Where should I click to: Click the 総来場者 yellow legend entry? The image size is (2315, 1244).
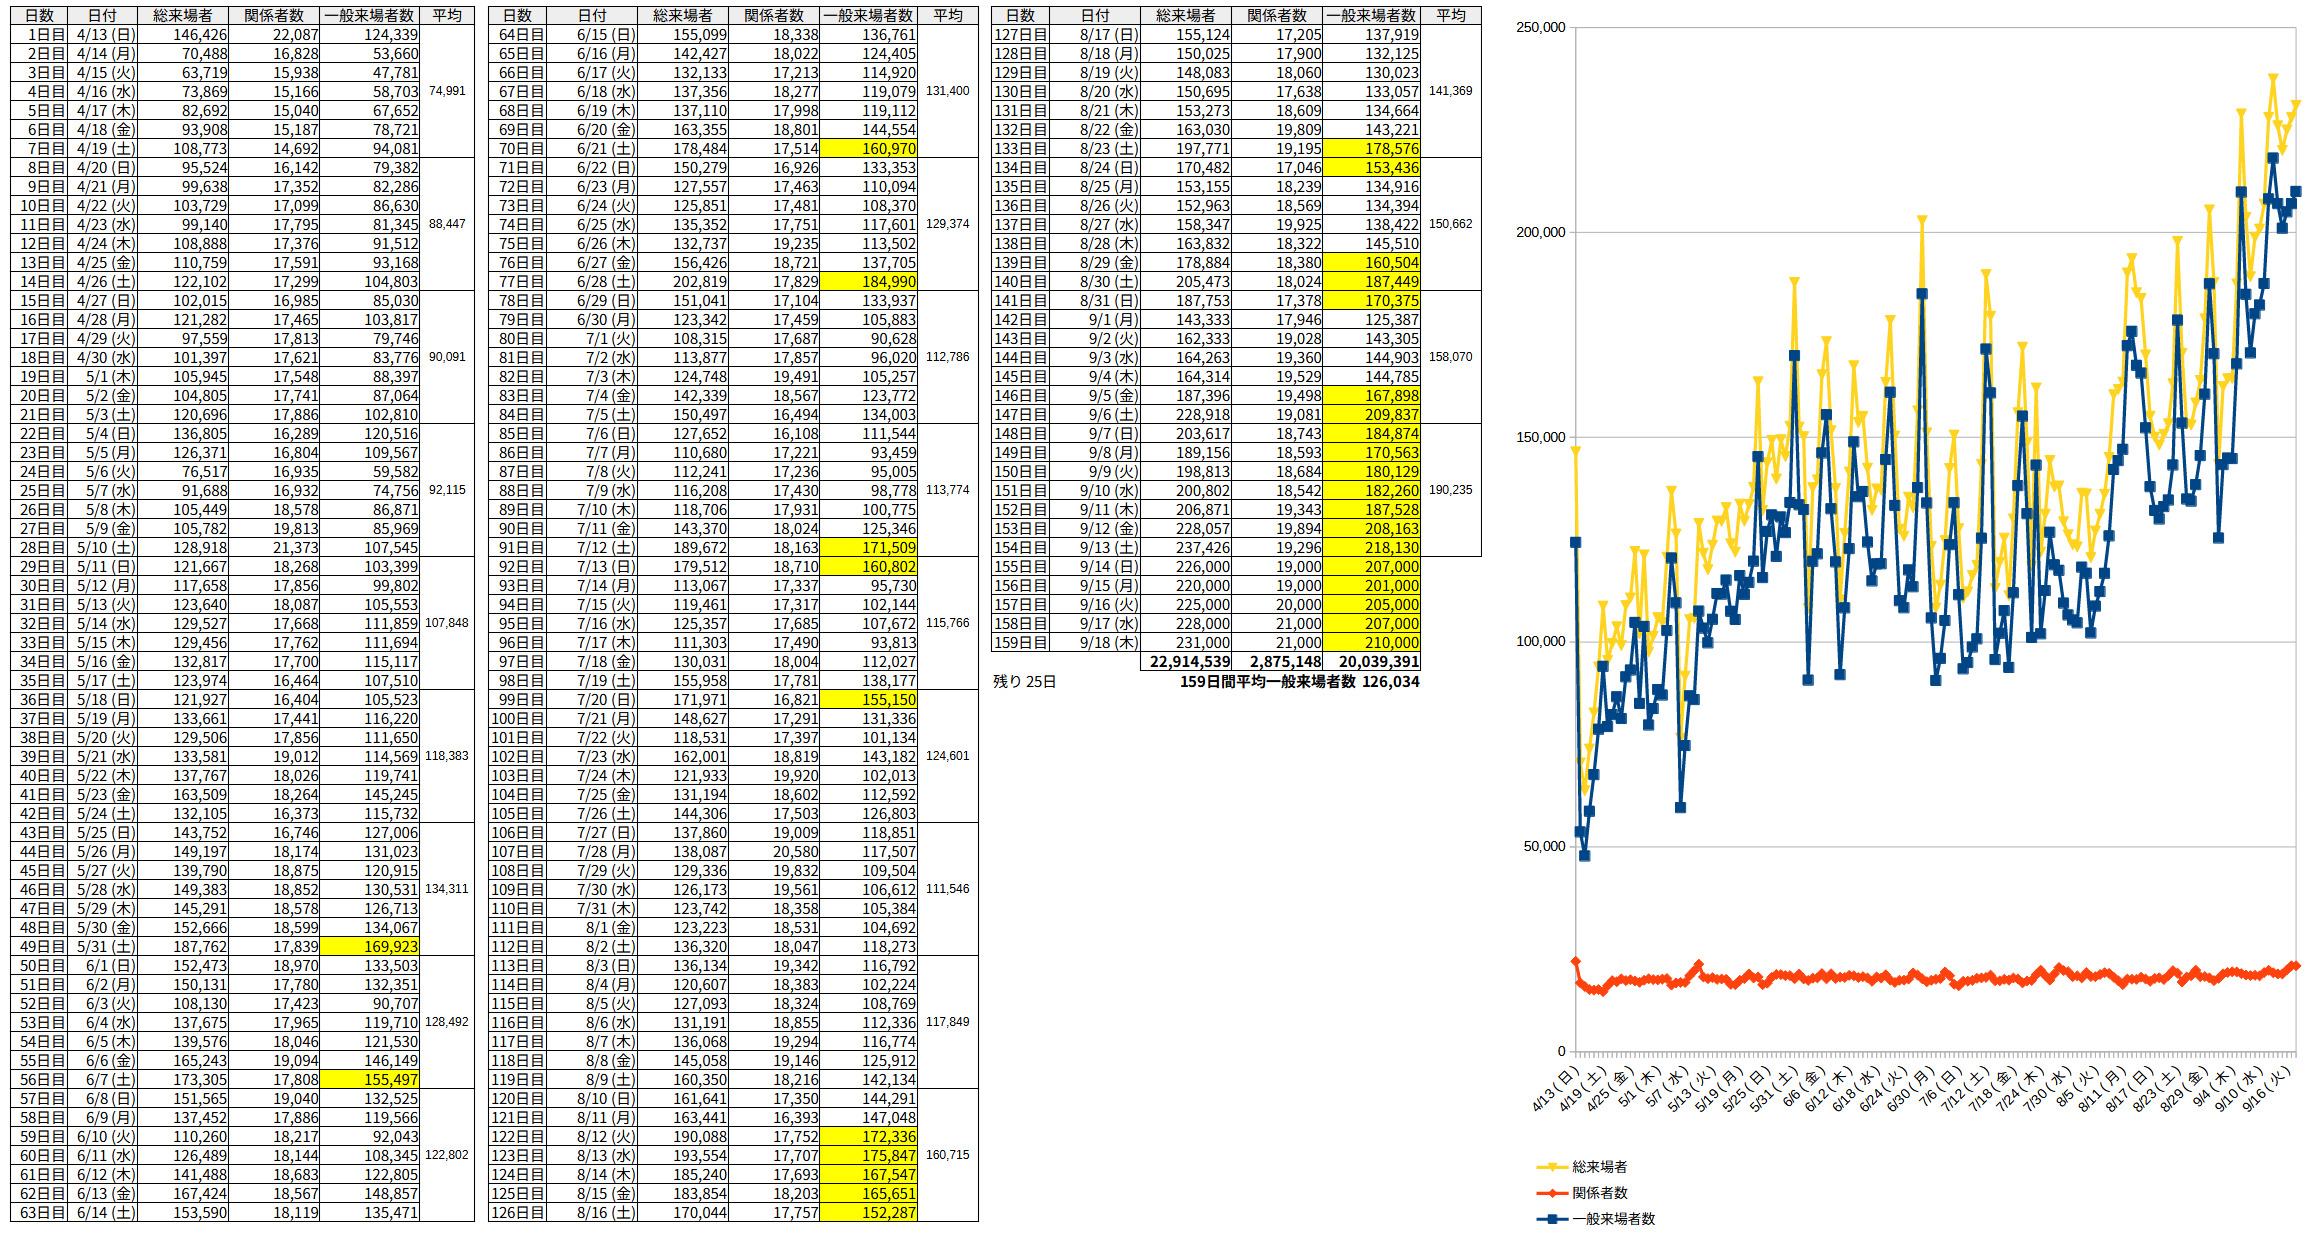pyautogui.click(x=1583, y=1167)
